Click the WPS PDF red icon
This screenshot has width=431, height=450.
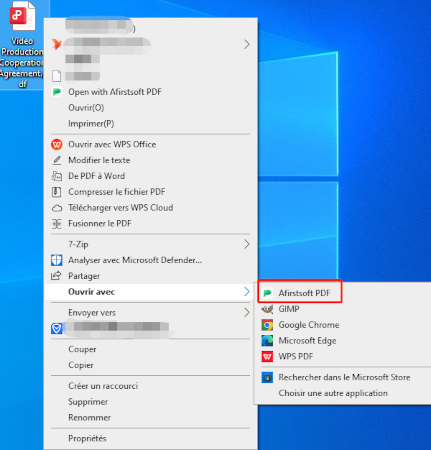click(267, 357)
